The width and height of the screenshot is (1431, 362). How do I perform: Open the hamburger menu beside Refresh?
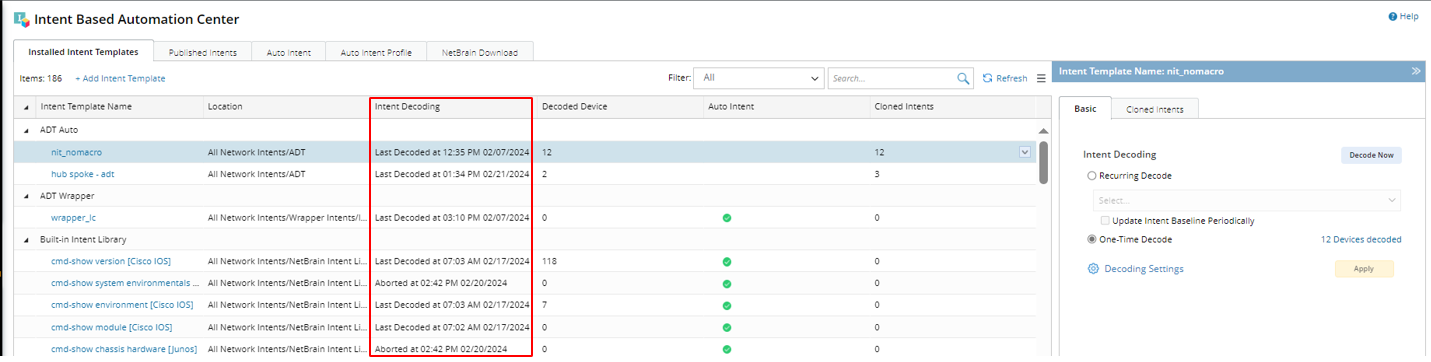(x=1041, y=78)
